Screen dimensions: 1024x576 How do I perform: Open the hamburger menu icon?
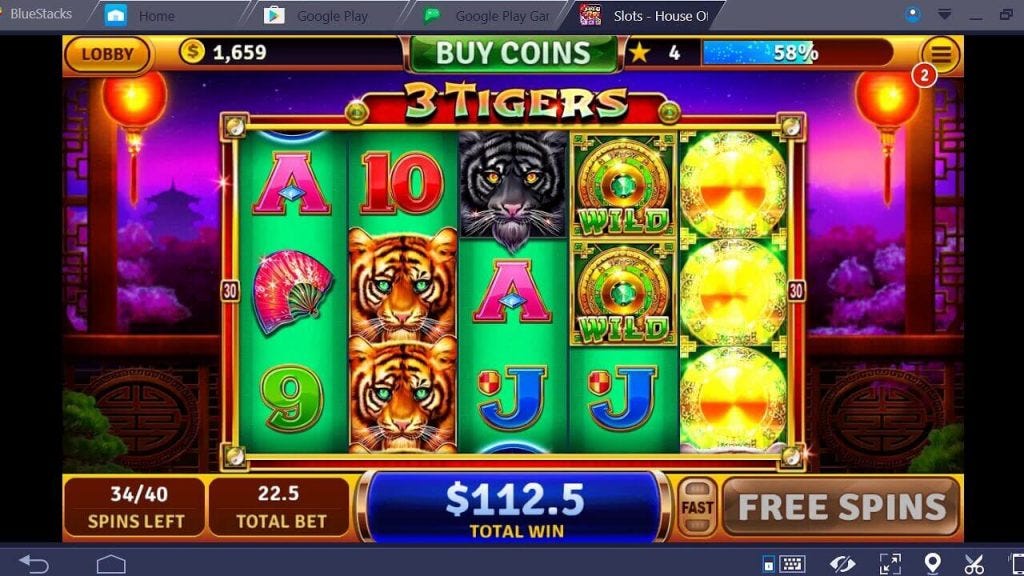click(940, 54)
